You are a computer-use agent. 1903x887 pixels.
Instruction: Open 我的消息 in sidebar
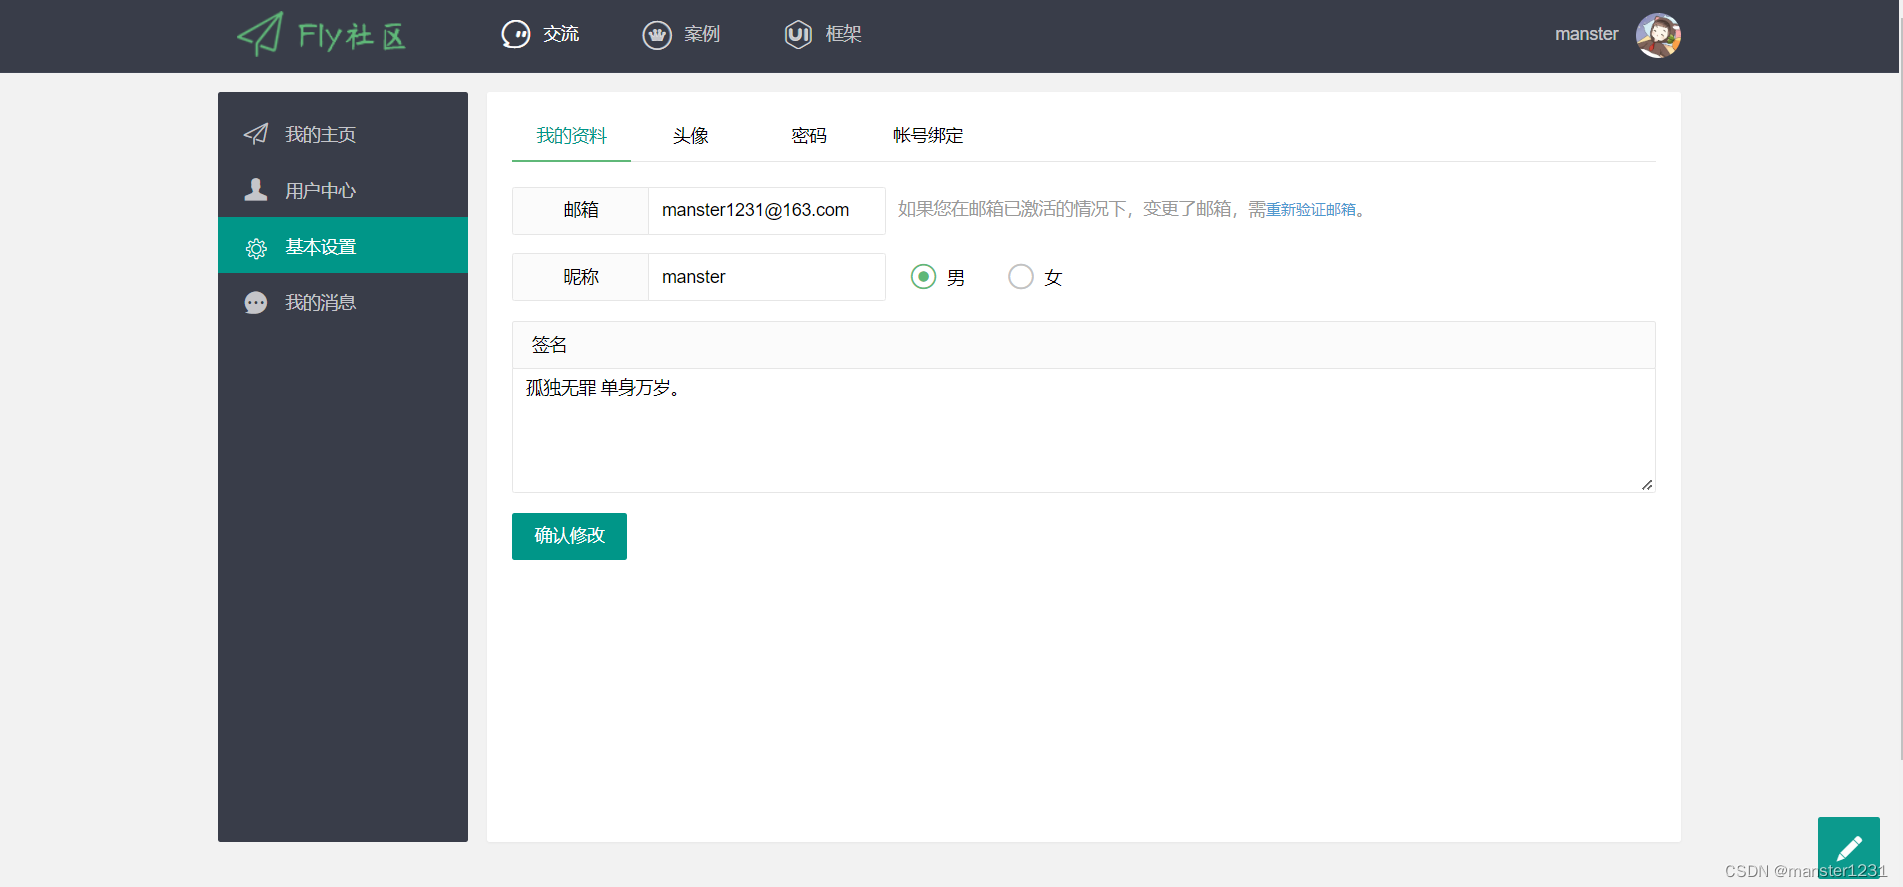(343, 302)
